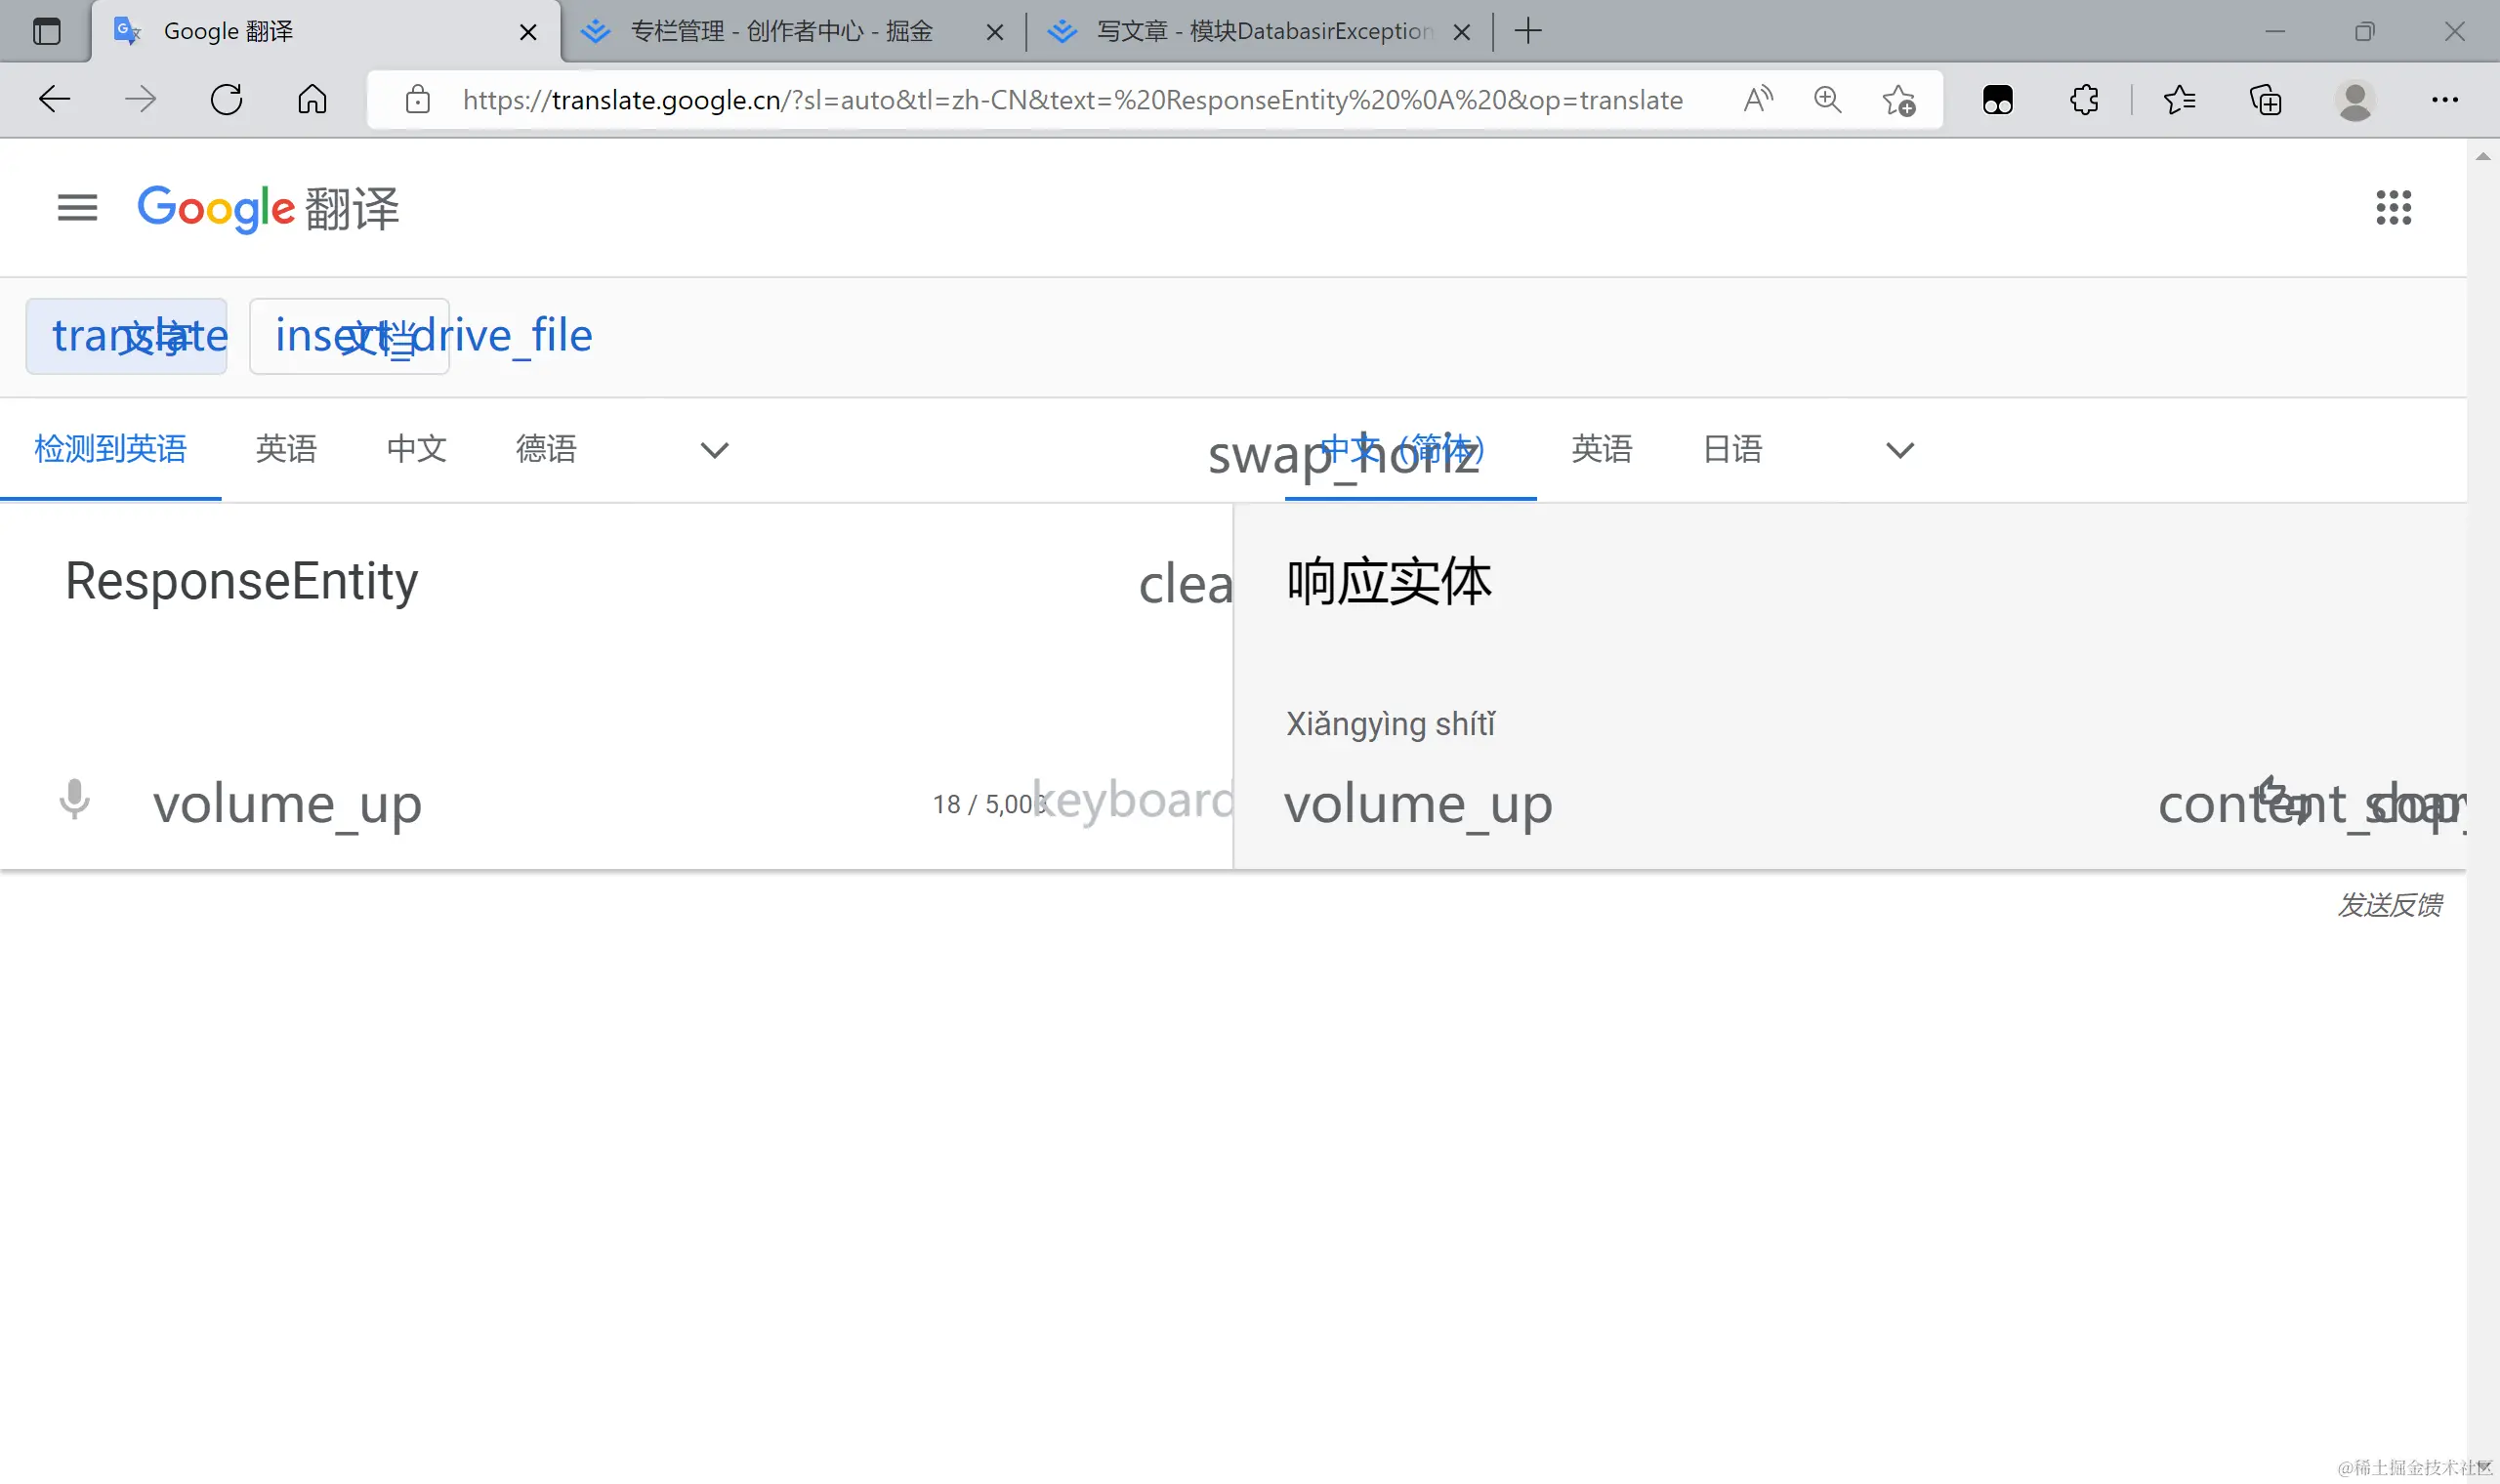Switch to document translation mode
Image resolution: width=2500 pixels, height=1484 pixels.
pos(349,336)
